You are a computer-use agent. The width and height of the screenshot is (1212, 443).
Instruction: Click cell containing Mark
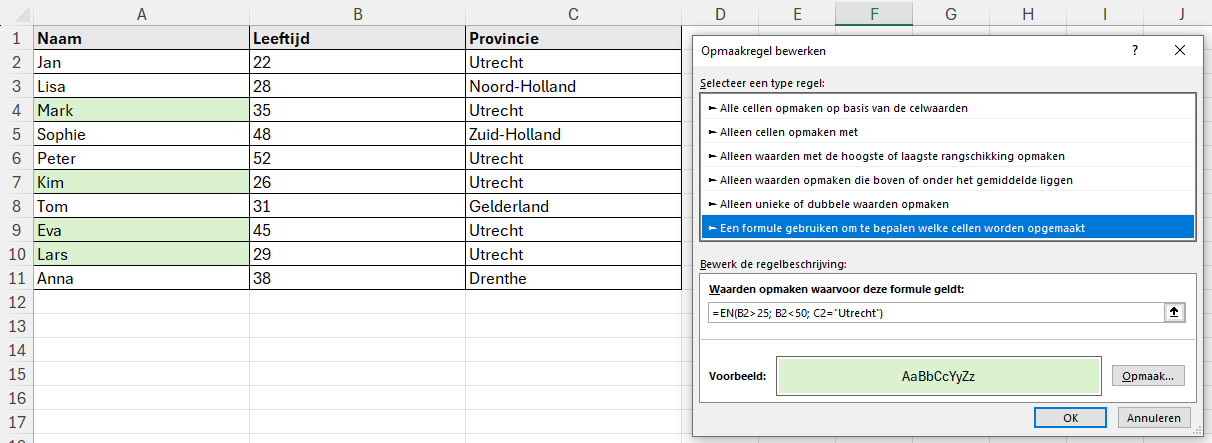(x=140, y=110)
